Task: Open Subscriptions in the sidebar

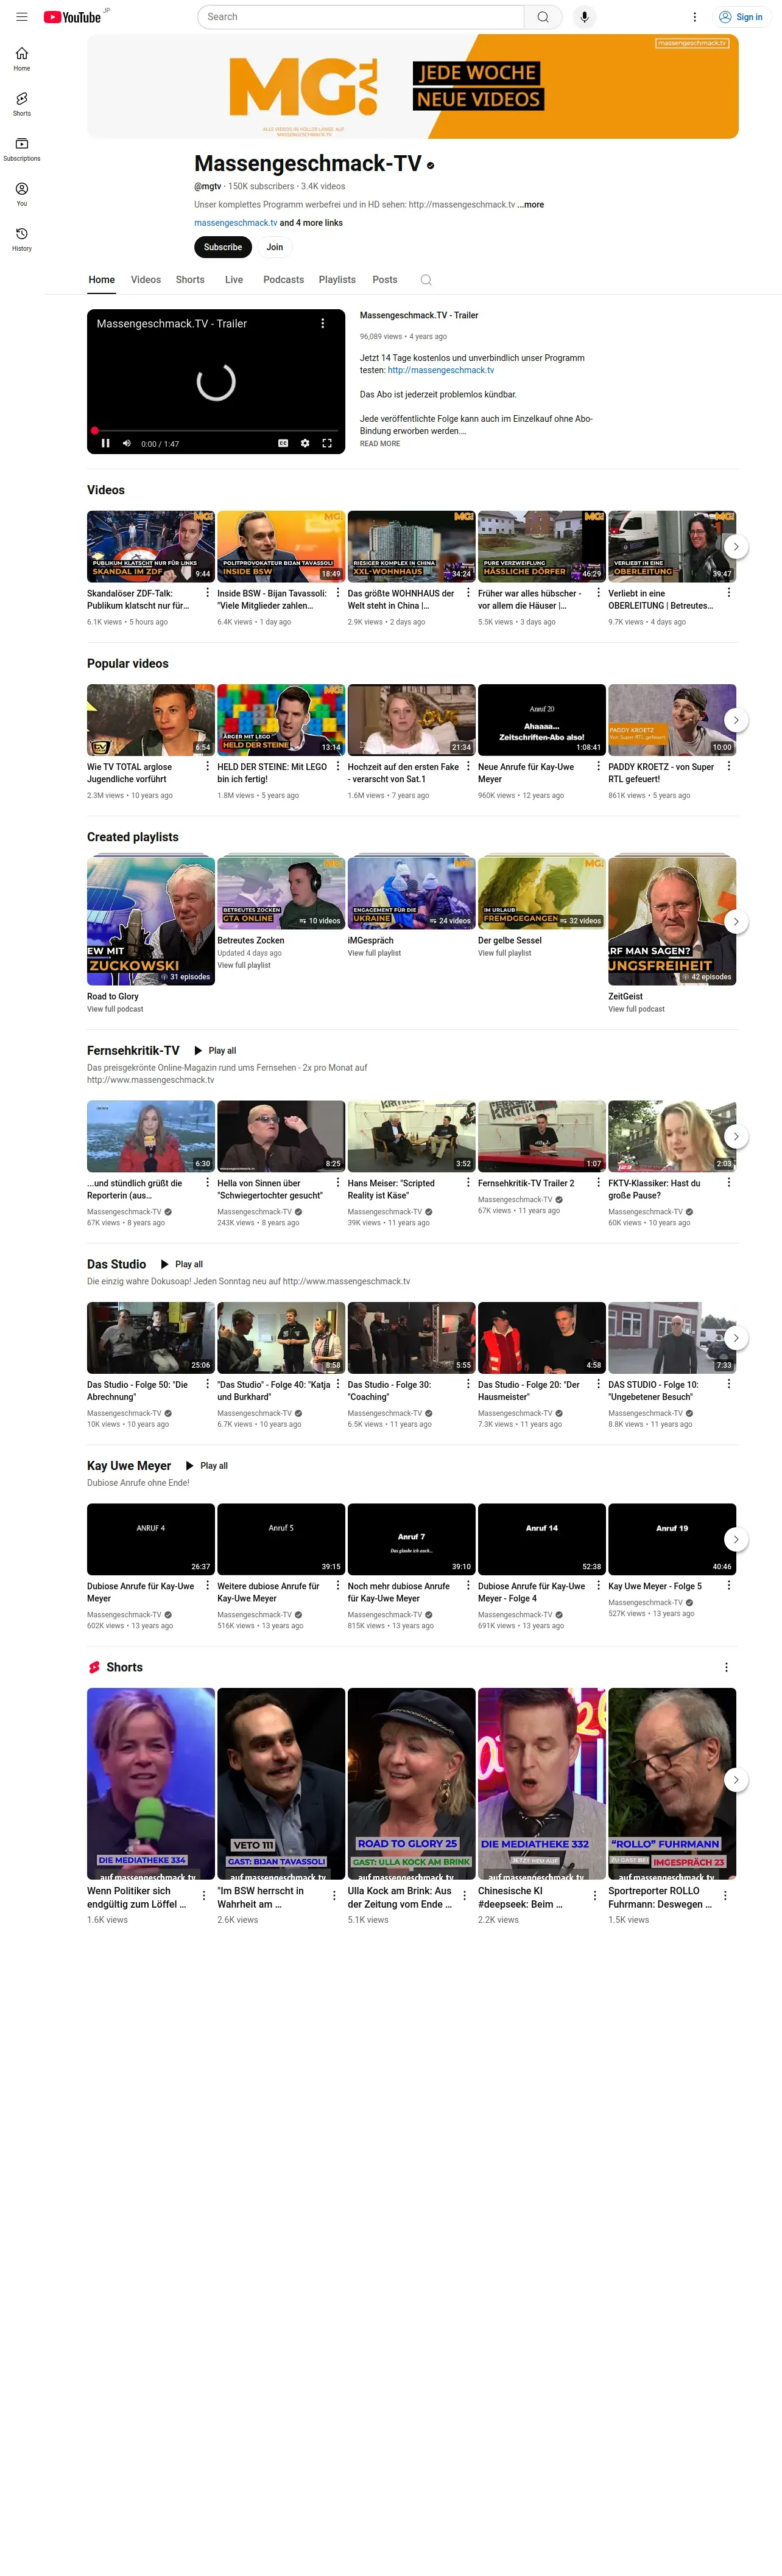Action: (x=22, y=149)
